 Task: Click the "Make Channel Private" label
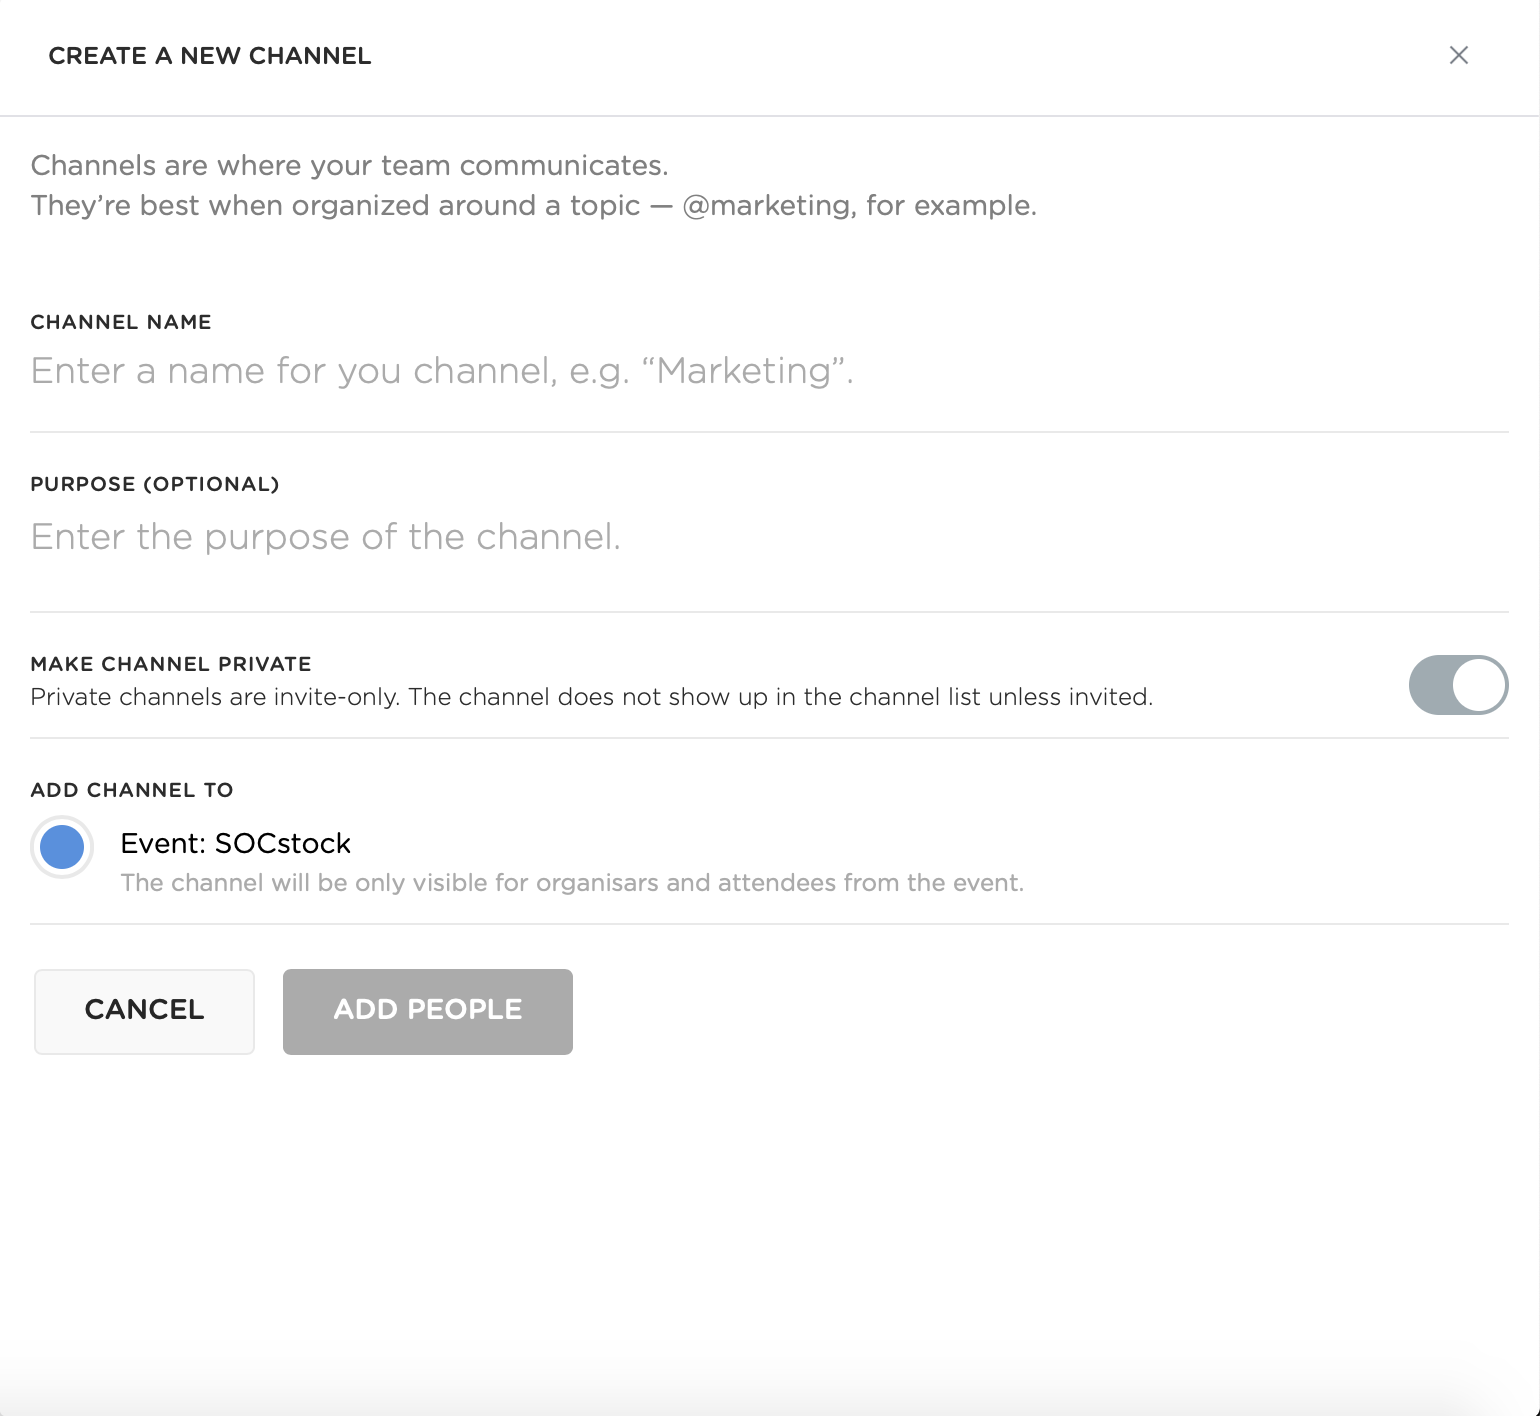(170, 664)
